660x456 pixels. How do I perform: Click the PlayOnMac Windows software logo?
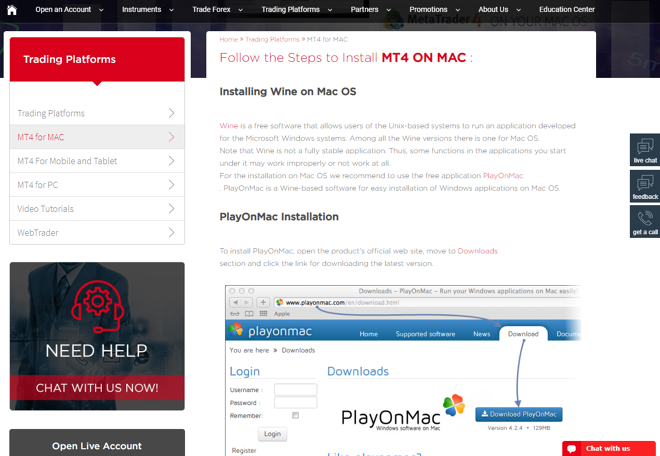[403, 413]
